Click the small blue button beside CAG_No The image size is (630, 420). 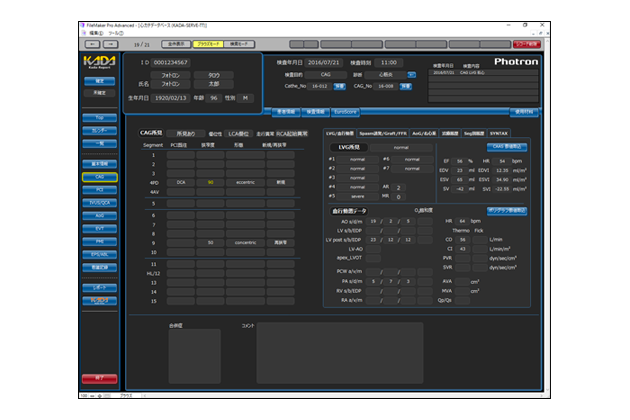[408, 86]
